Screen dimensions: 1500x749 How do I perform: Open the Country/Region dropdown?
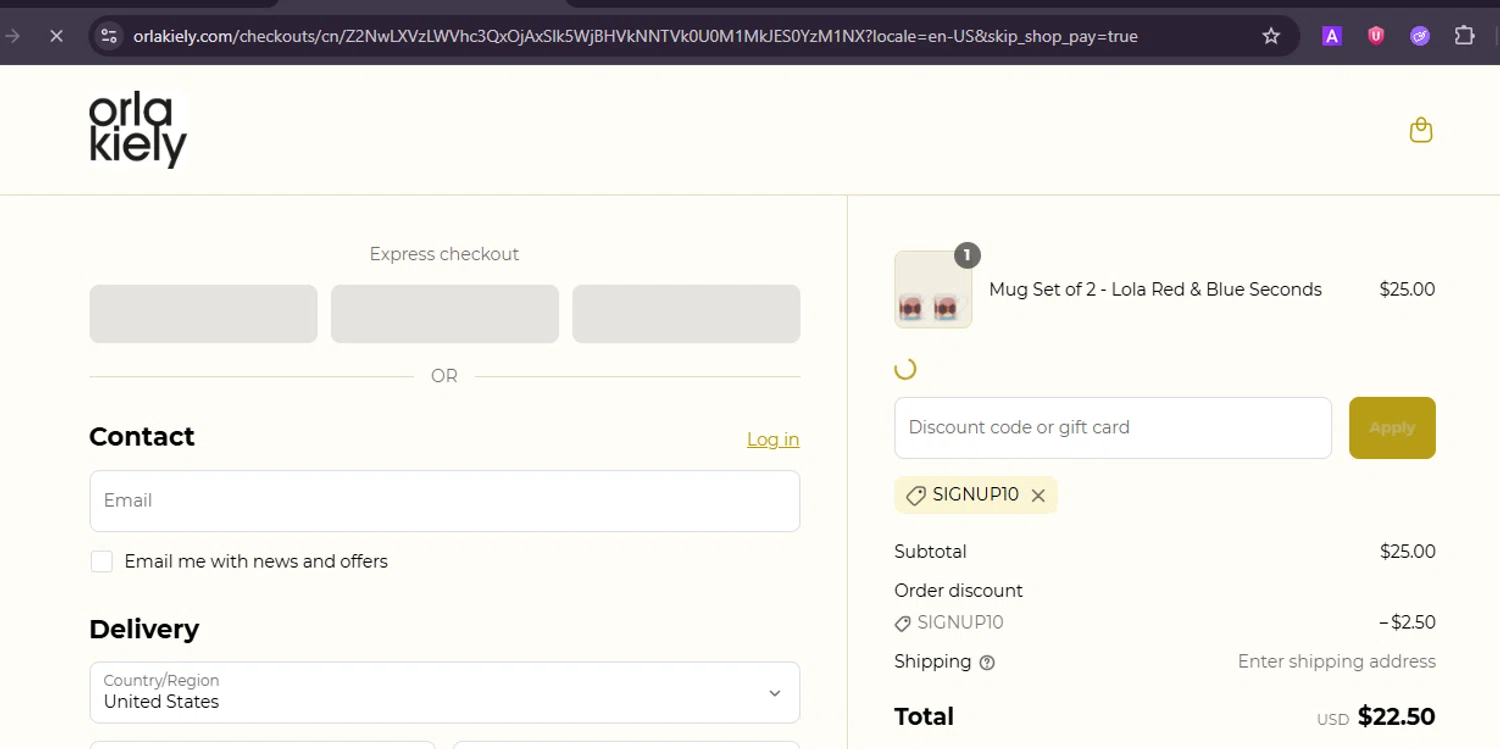click(x=444, y=692)
